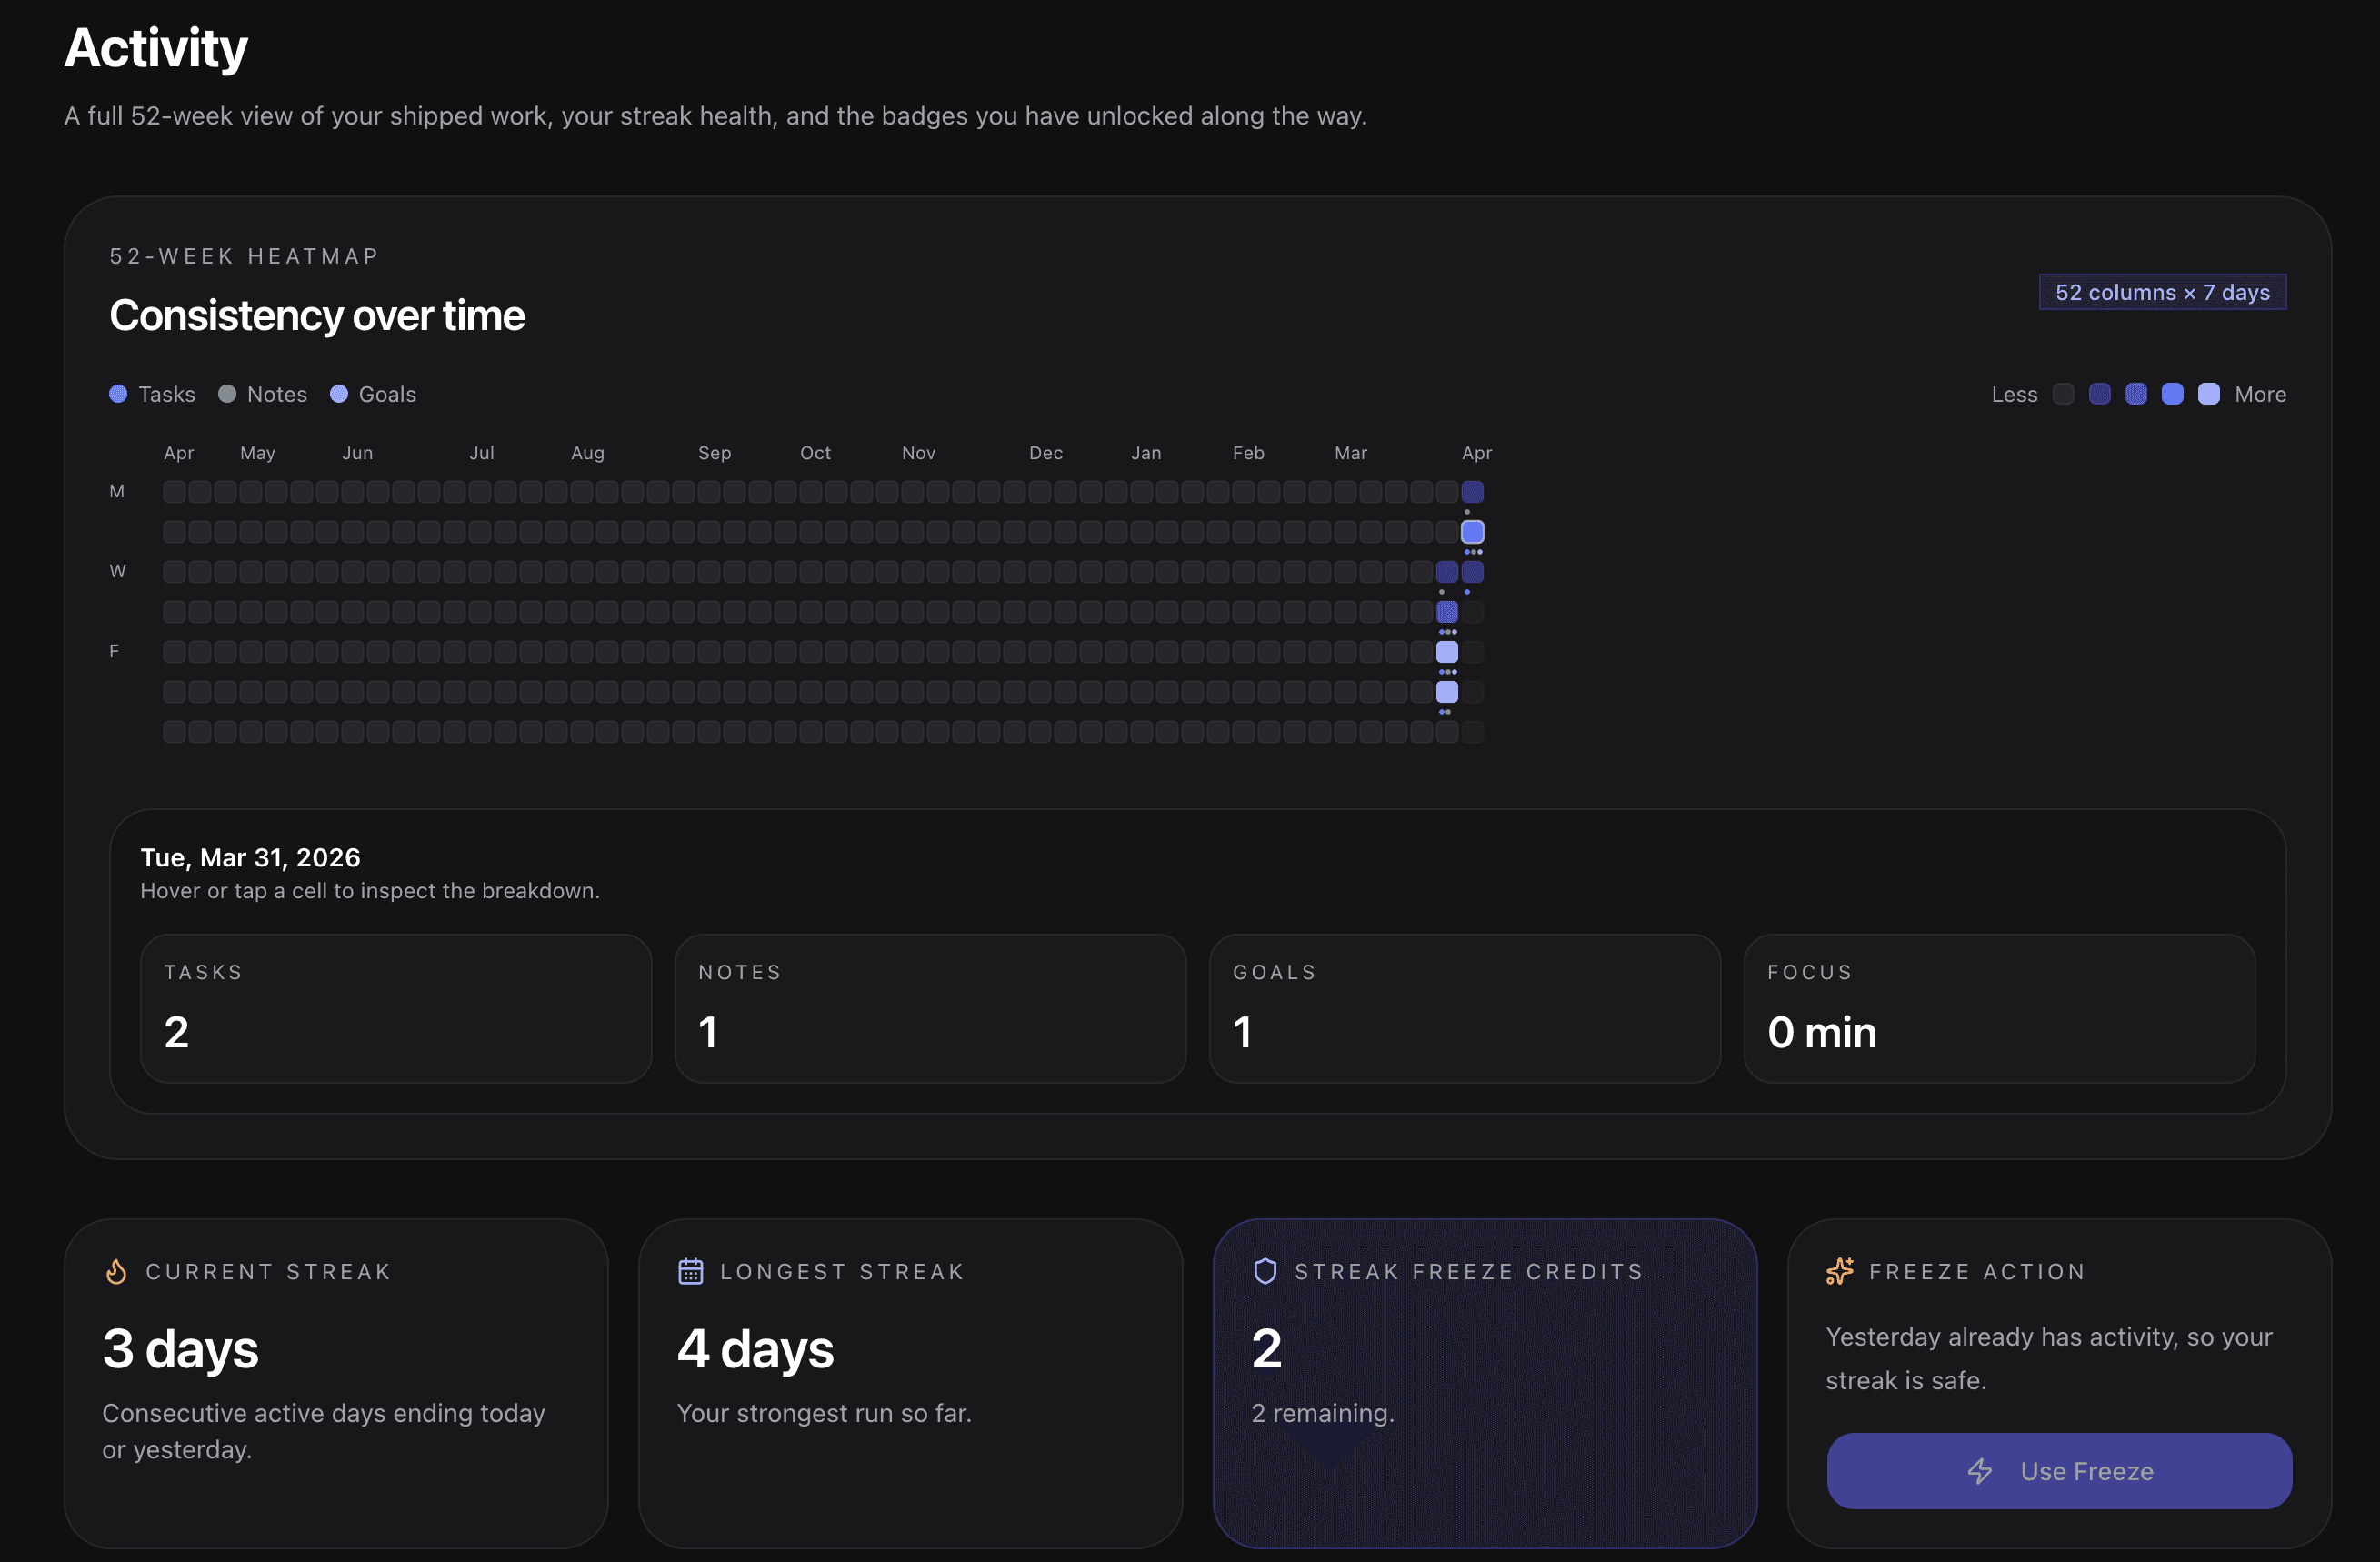
Task: Click the 2 remaining text
Action: pos(1322,1413)
